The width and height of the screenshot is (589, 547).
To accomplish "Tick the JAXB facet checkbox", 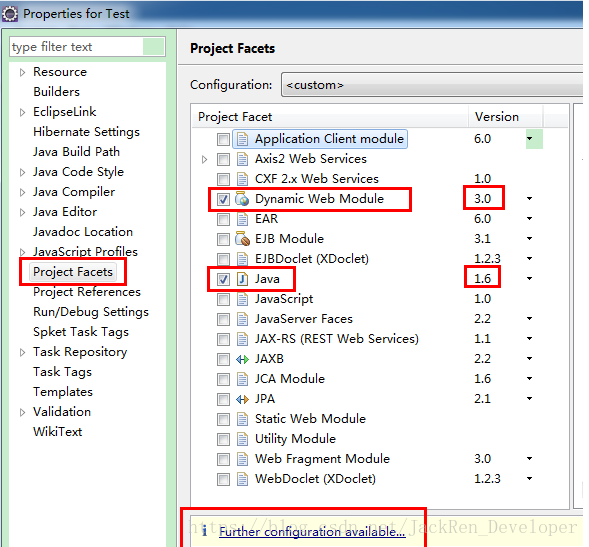I will [x=223, y=359].
